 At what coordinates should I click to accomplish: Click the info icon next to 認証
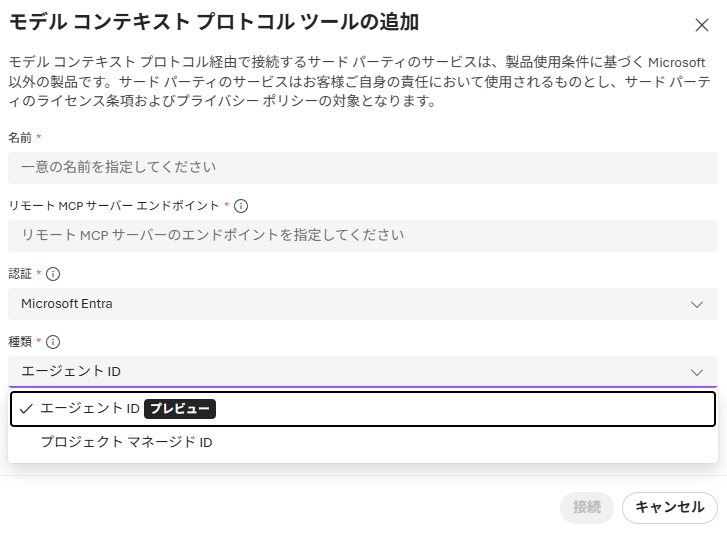click(54, 274)
